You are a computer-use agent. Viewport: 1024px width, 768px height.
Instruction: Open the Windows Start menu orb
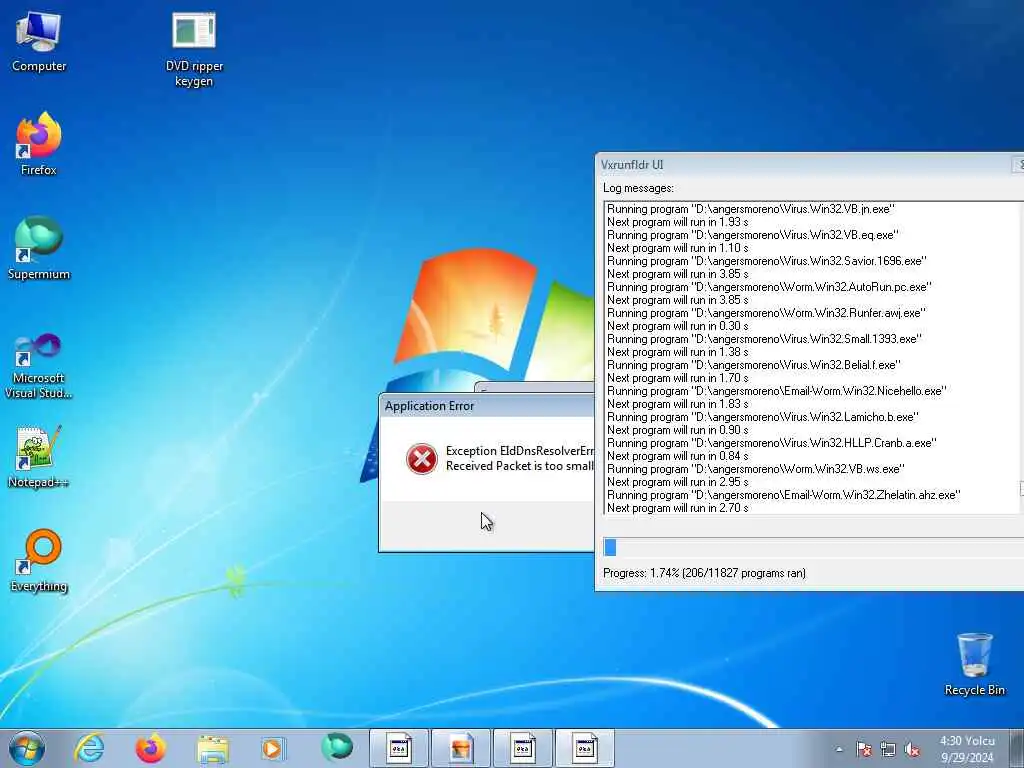(27, 748)
